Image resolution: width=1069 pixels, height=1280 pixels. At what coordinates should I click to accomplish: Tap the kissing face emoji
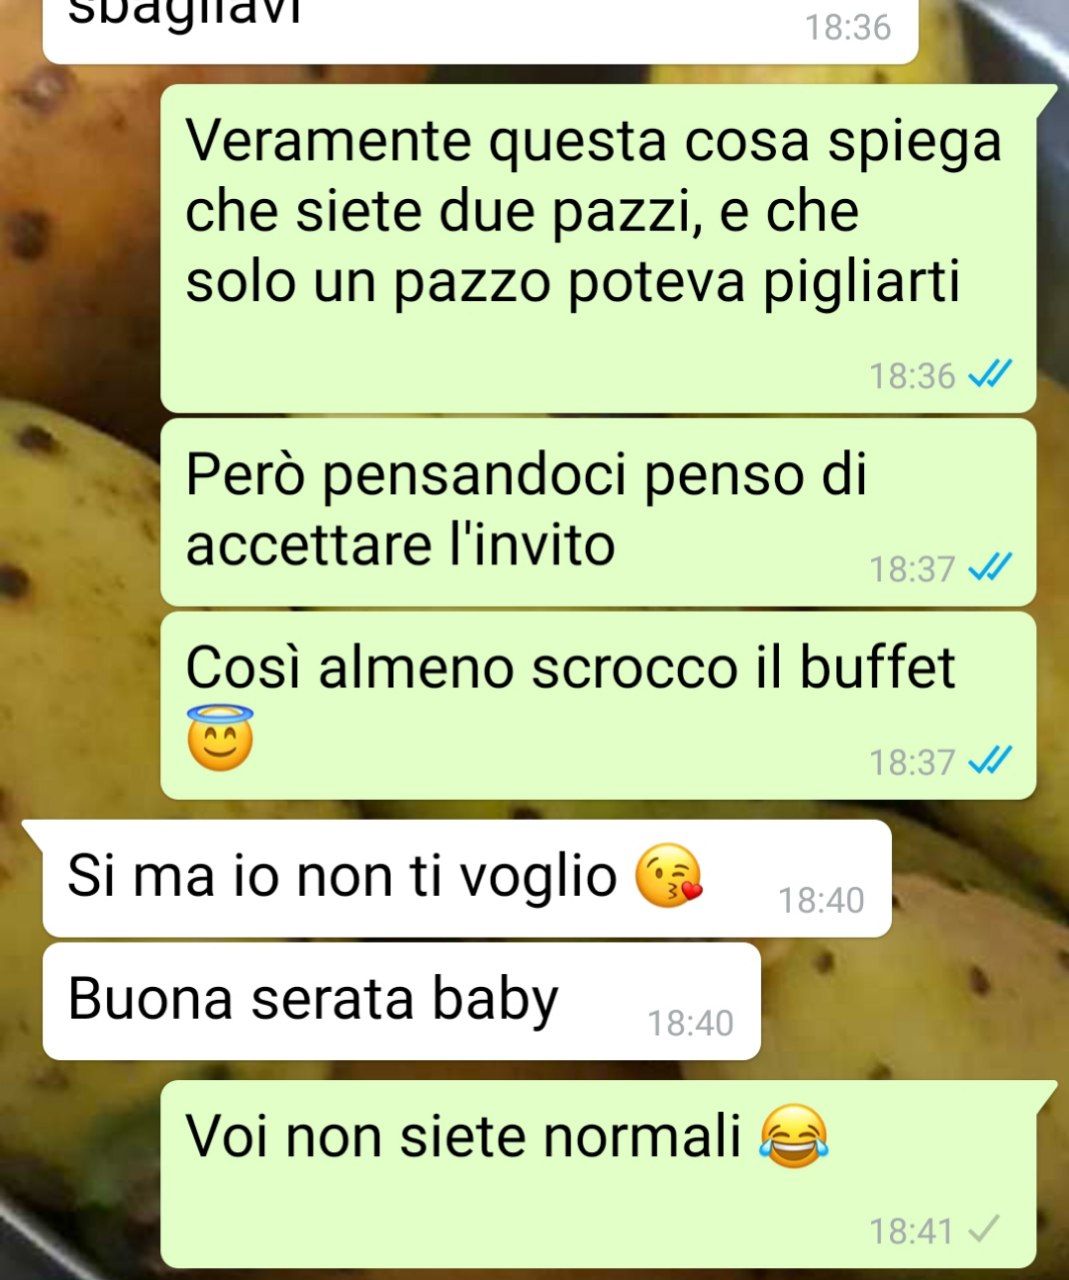[x=670, y=876]
